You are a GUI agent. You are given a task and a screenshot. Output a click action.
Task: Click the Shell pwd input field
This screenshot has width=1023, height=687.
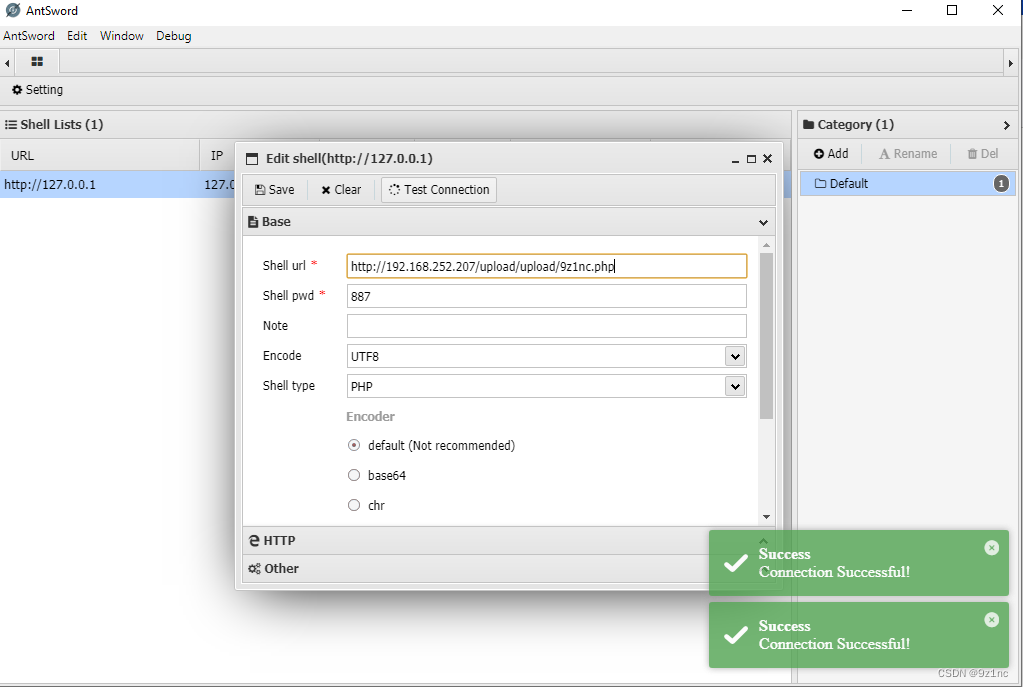547,296
